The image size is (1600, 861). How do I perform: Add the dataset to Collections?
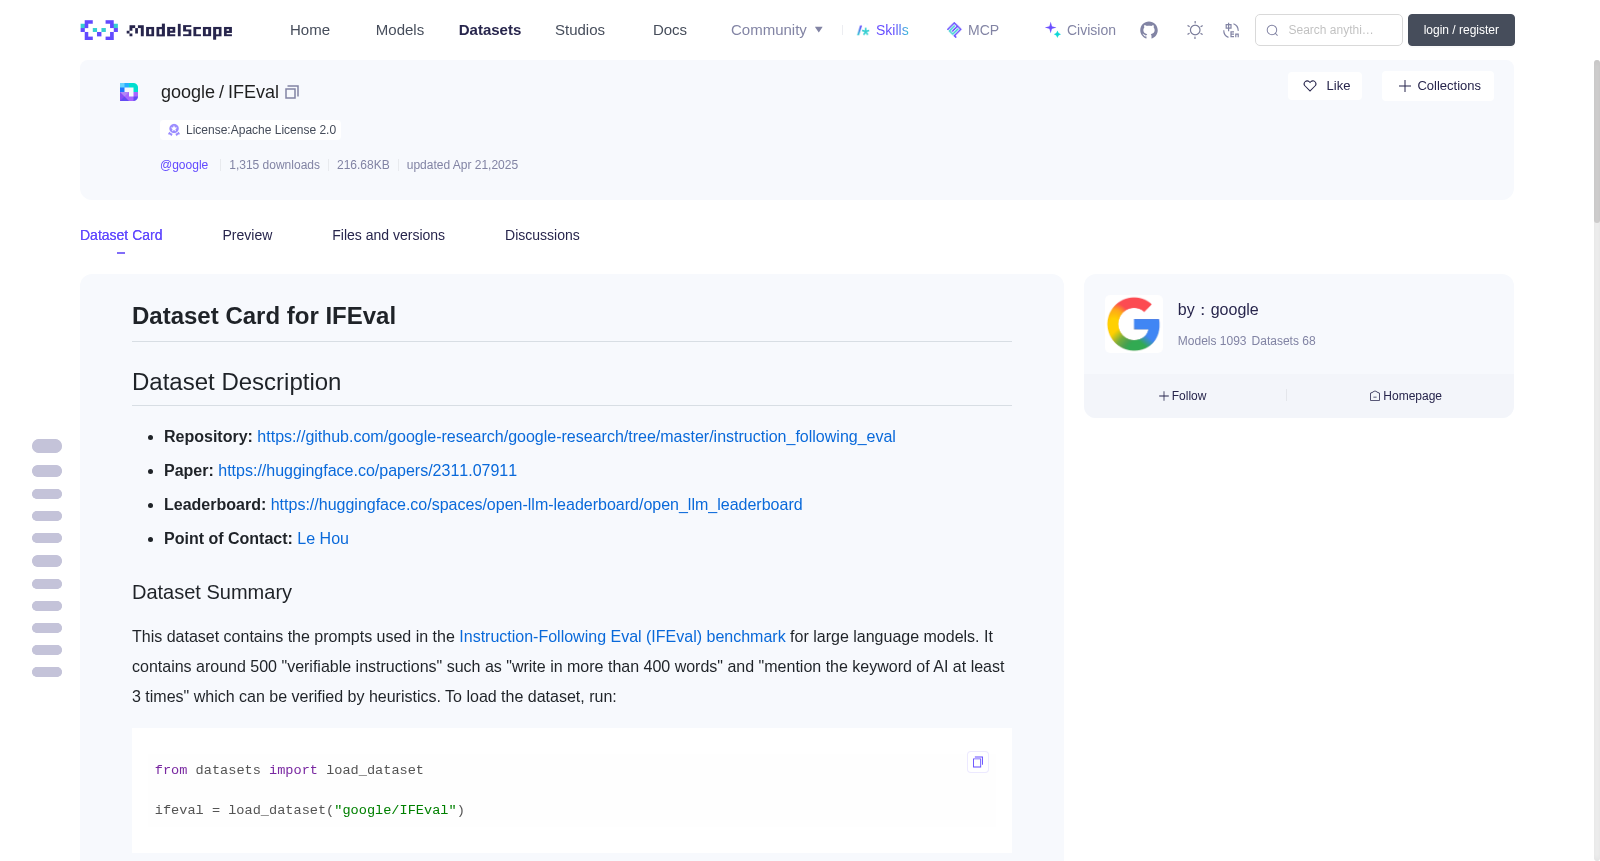[1438, 86]
